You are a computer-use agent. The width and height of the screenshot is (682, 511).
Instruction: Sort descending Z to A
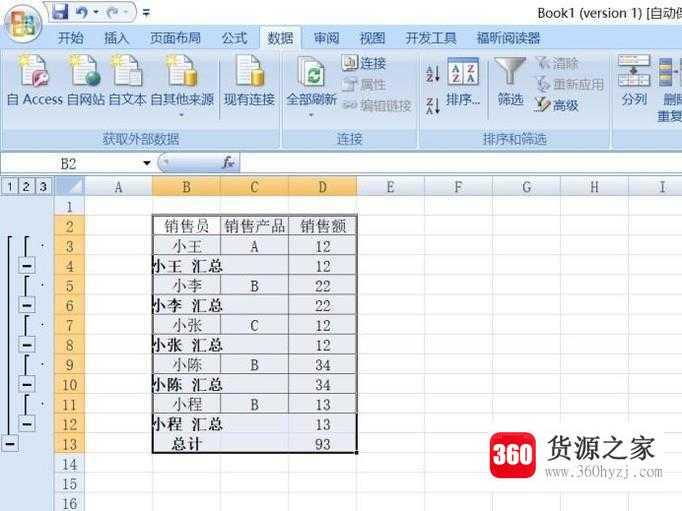[x=432, y=106]
